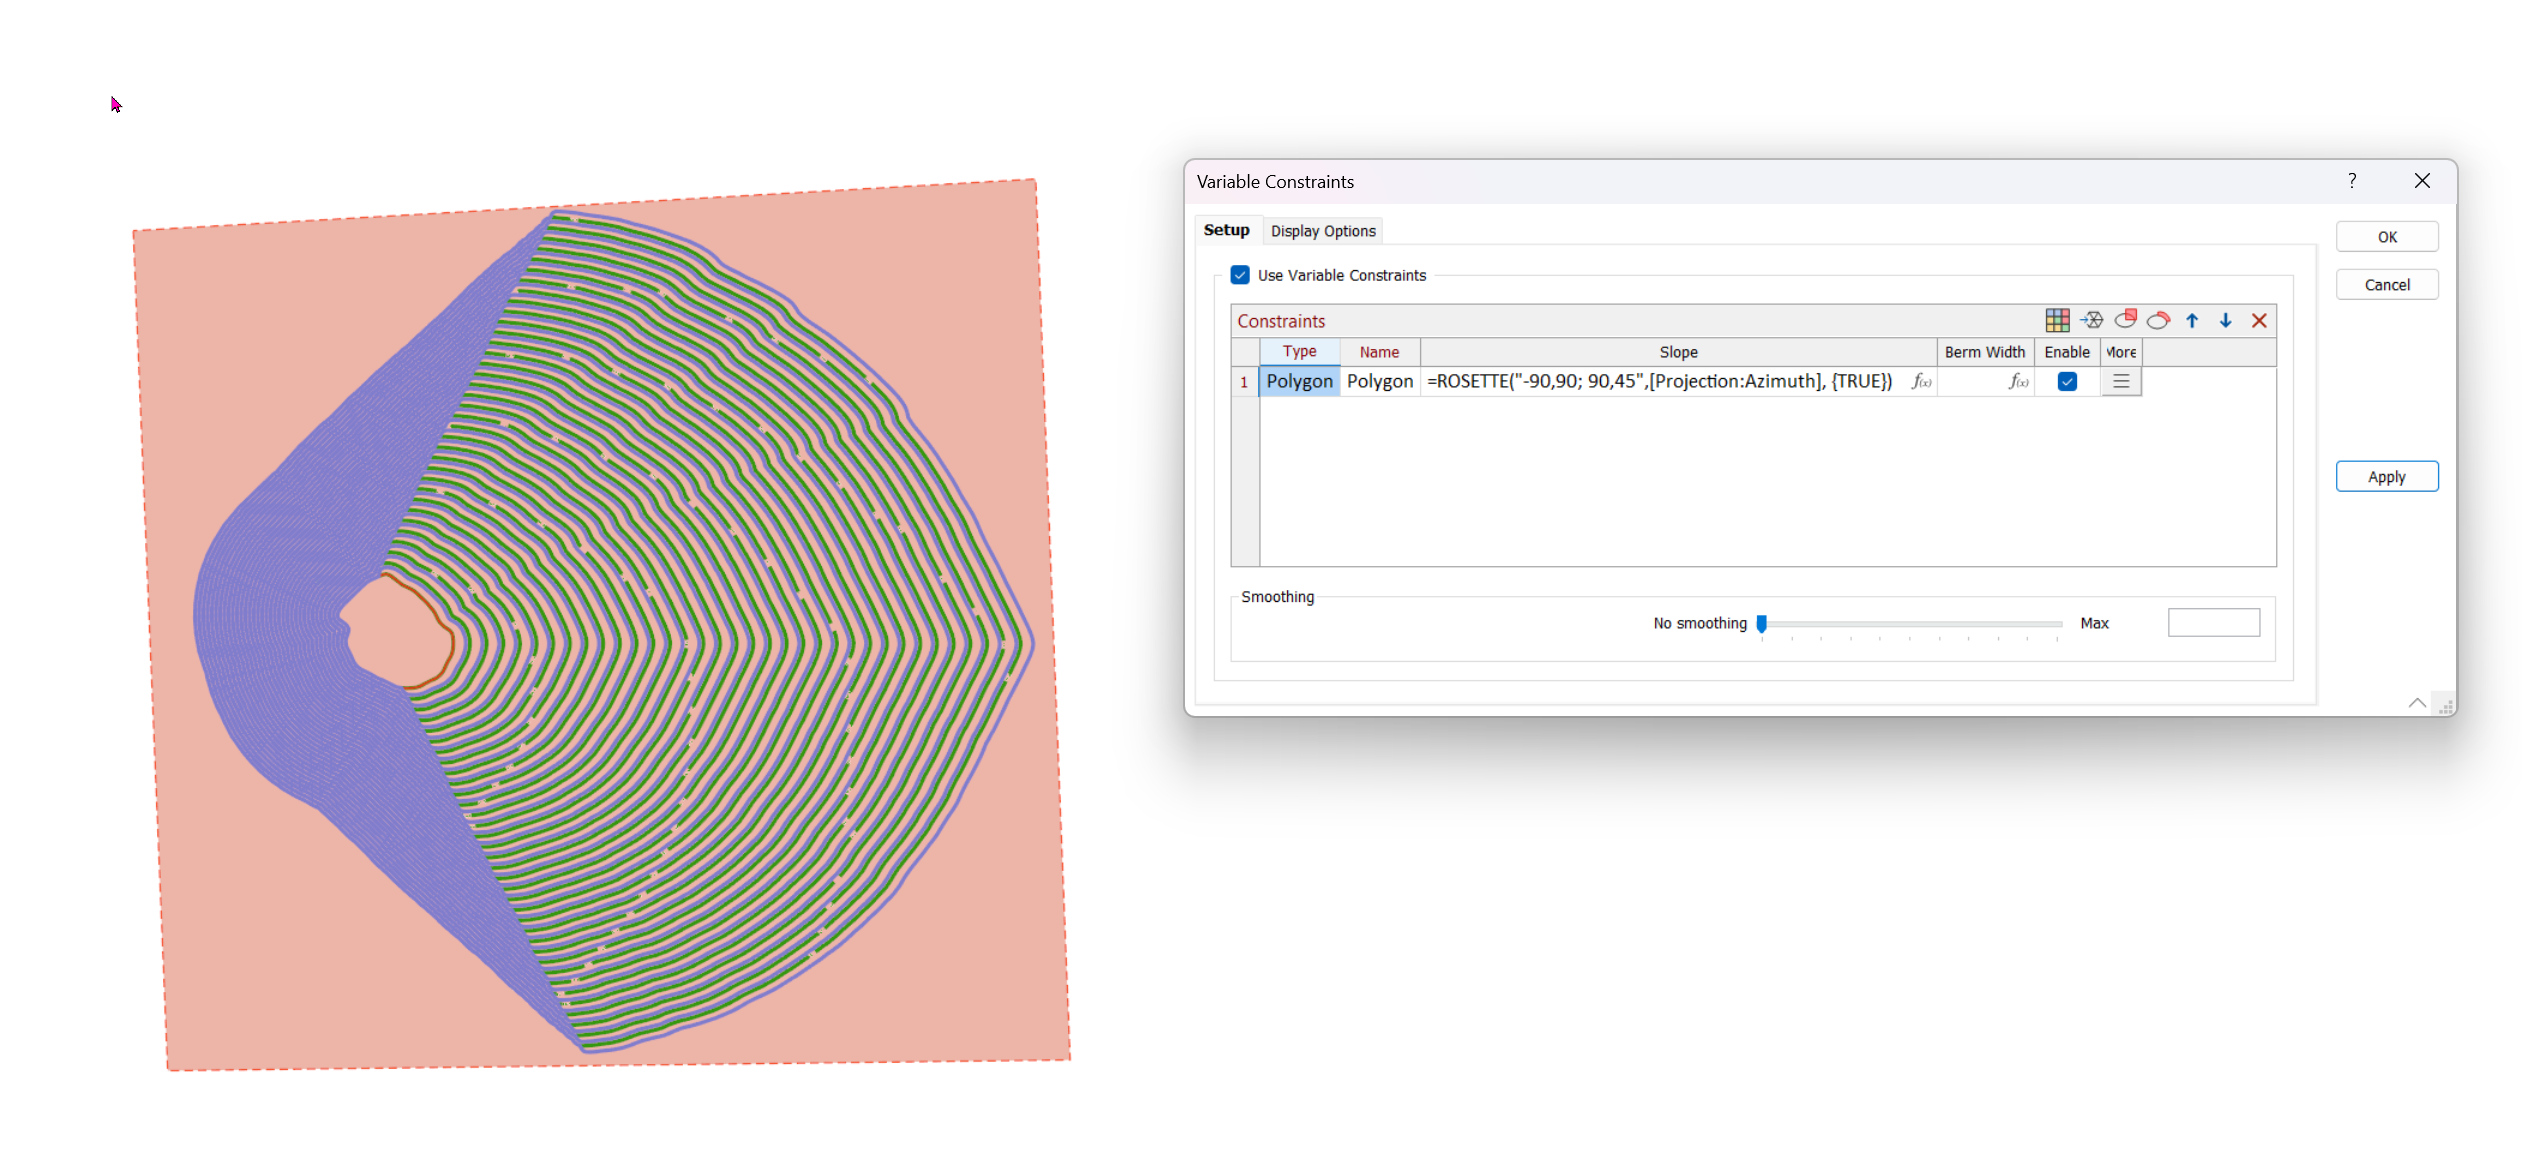Uncheck Enable checkbox in row 1
Viewport: 2522px width, 1152px height.
pos(2067,381)
